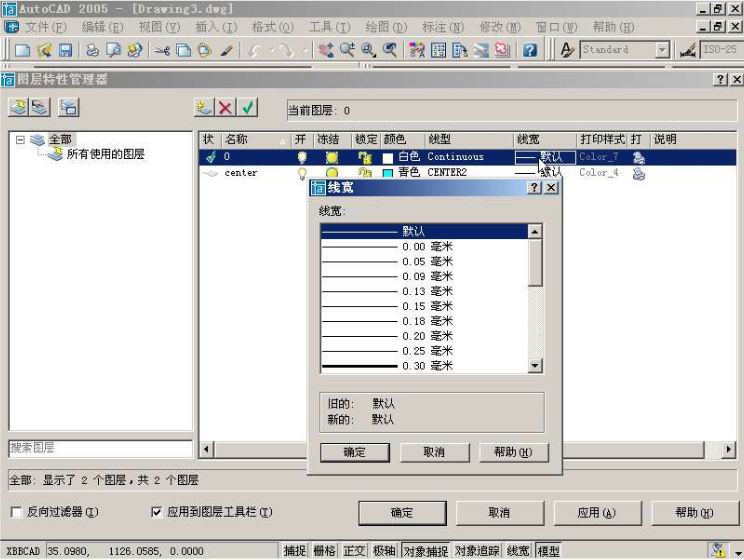Image resolution: width=744 pixels, height=560 pixels.
Task: Click the Save diskette icon
Action: 65,49
